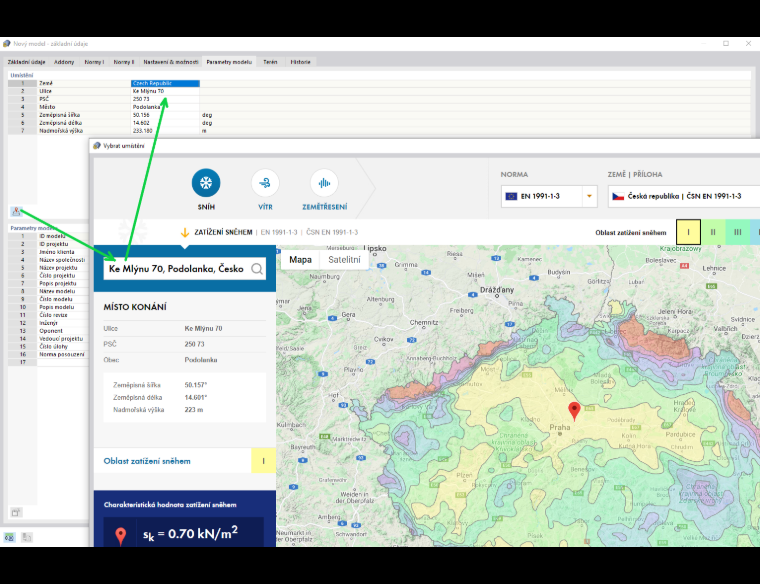
Task: Open the Česká republika annex dropdown
Action: click(684, 196)
